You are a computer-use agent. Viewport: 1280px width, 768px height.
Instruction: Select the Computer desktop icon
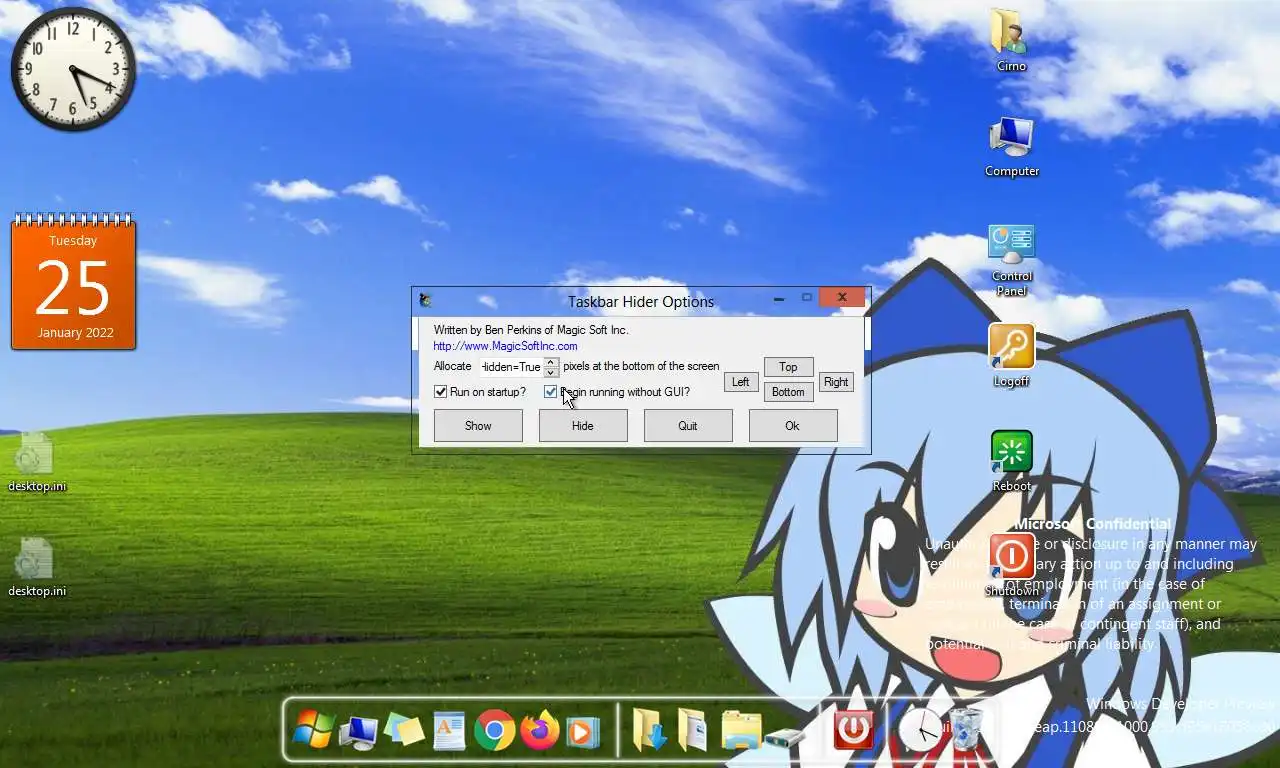tap(1011, 146)
